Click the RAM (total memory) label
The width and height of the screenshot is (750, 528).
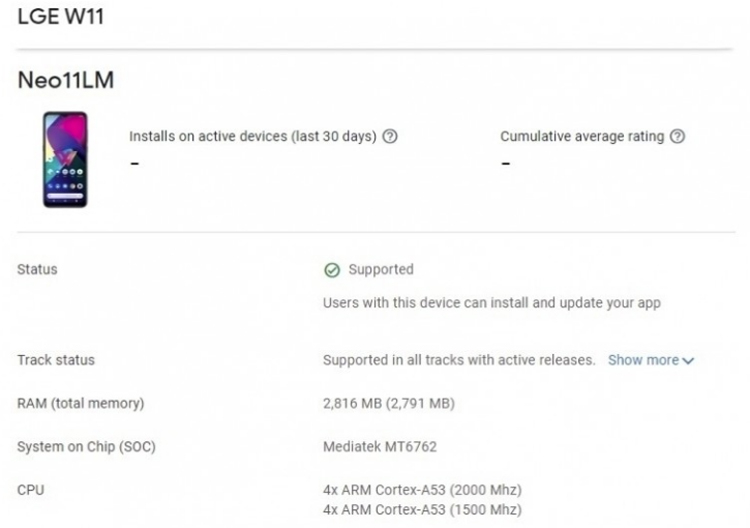(x=80, y=403)
